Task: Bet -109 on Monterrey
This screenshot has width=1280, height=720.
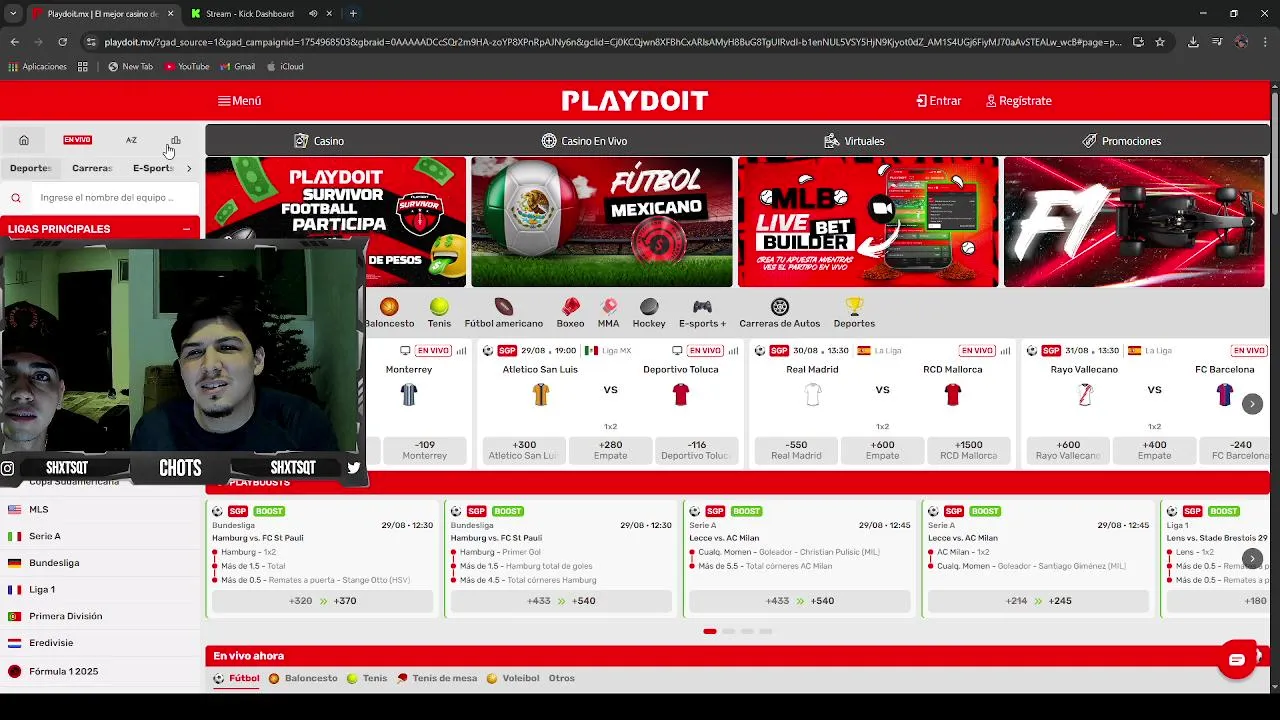Action: coord(425,450)
